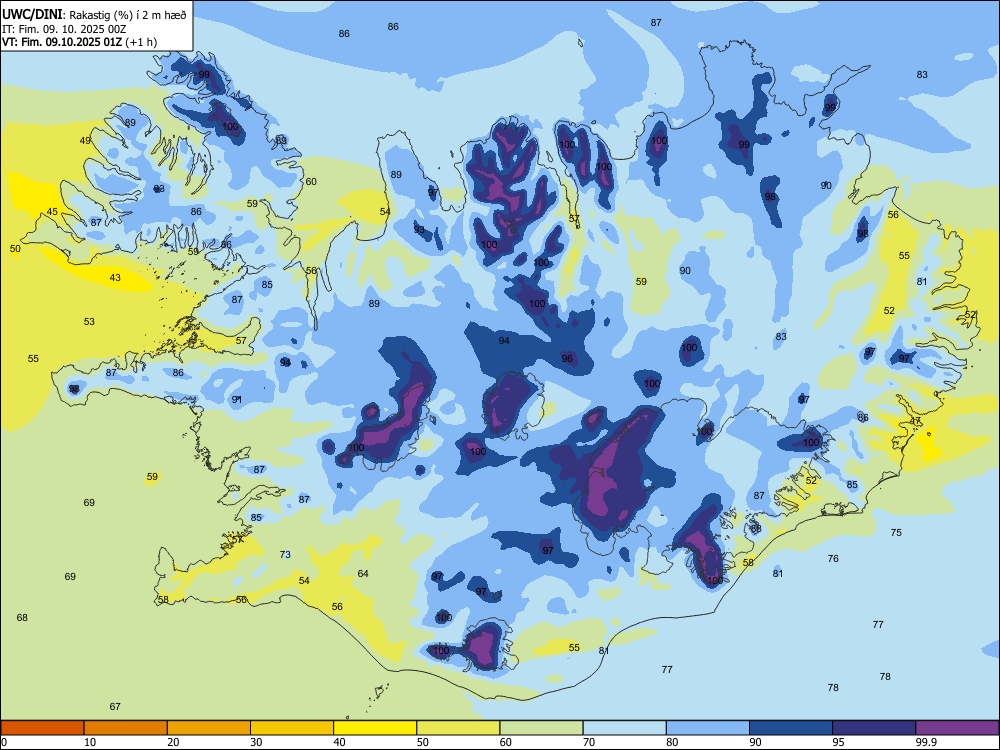Click the pale blue 70–80 legend swatch
Image resolution: width=1000 pixels, height=750 pixels.
[x=624, y=728]
